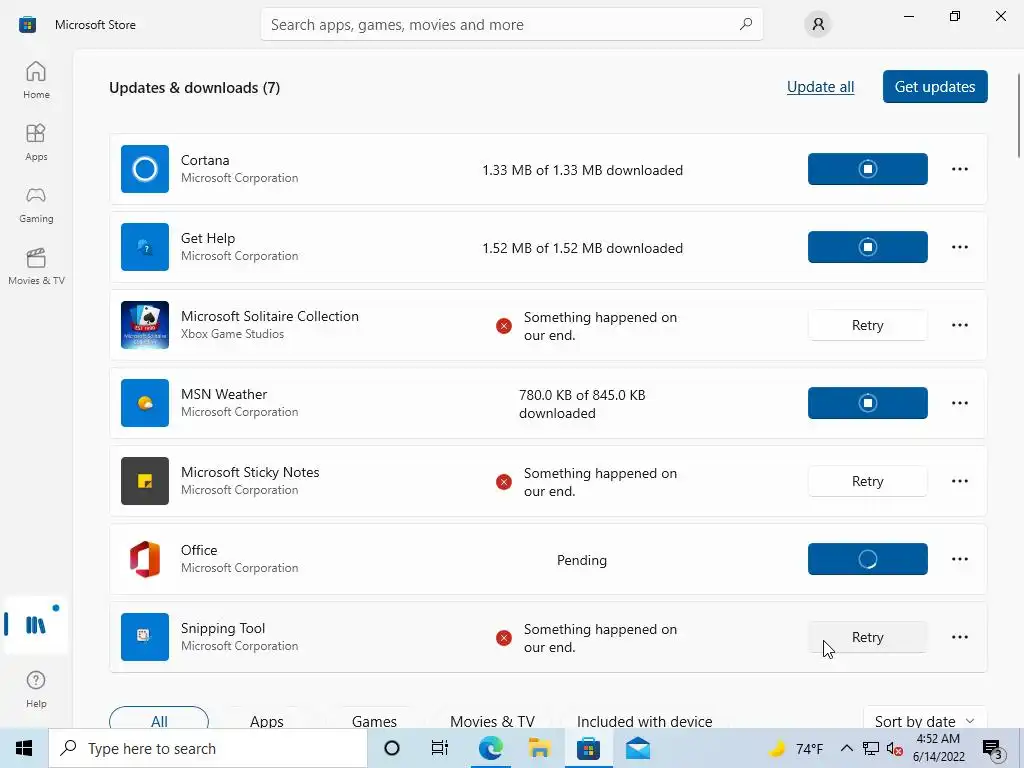Click the Snipping Tool app icon

coord(145,637)
